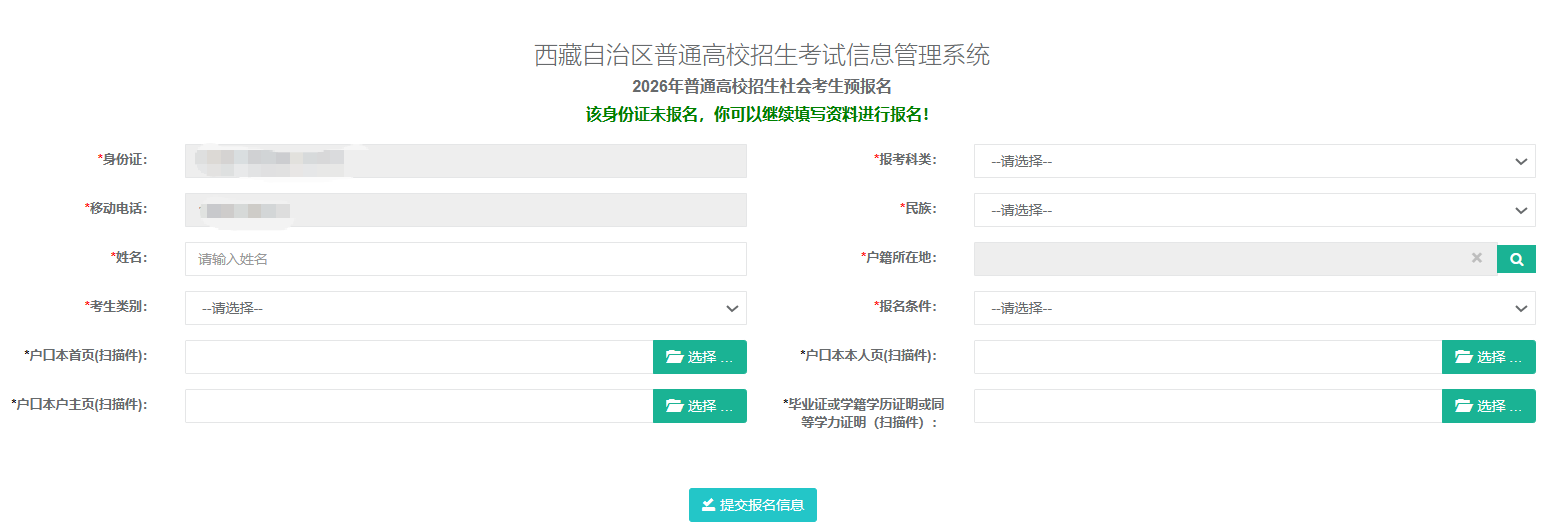1562x525 pixels.
Task: Click the 户口本本人页 folder select button
Action: (1488, 357)
